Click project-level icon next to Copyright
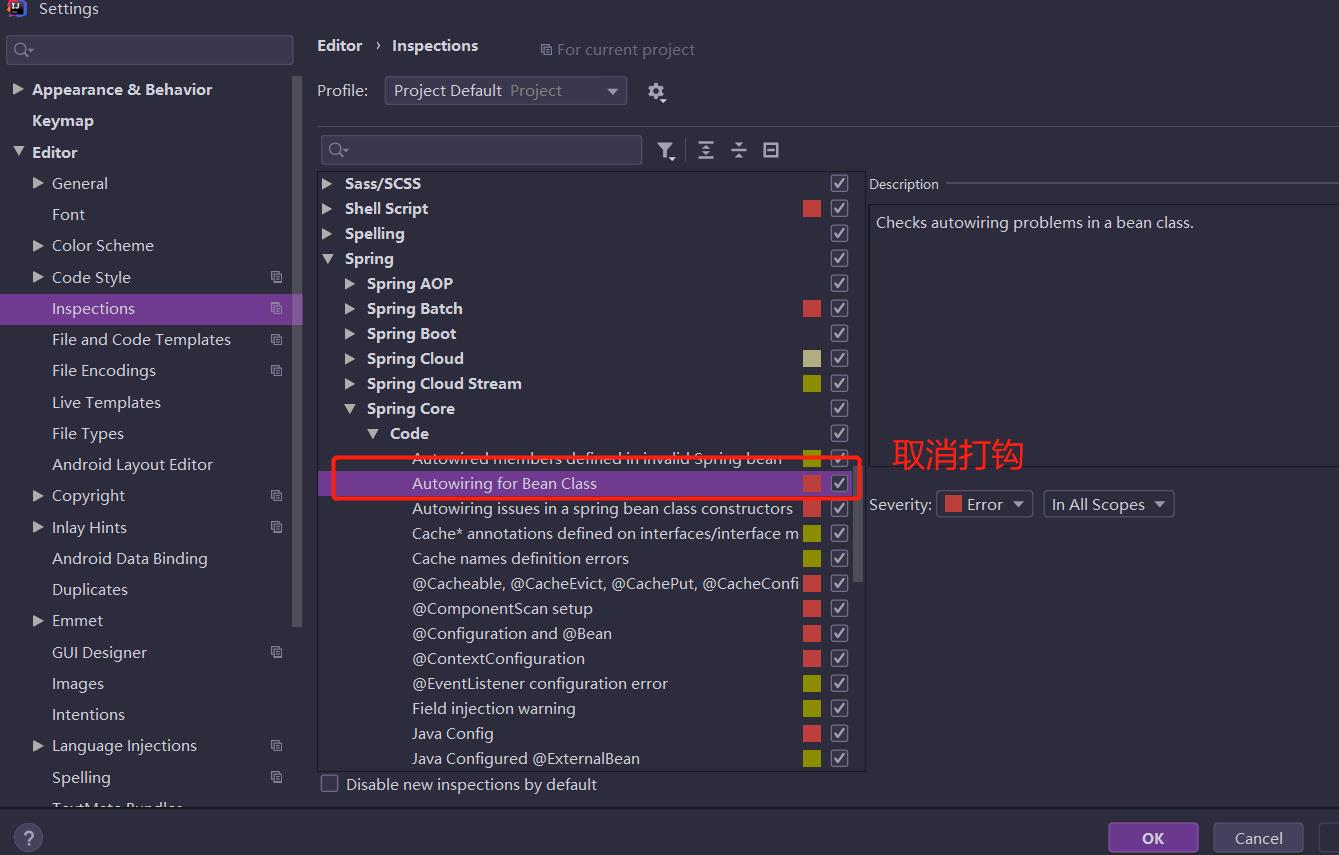Screen dimensions: 1339x855 click(277, 496)
